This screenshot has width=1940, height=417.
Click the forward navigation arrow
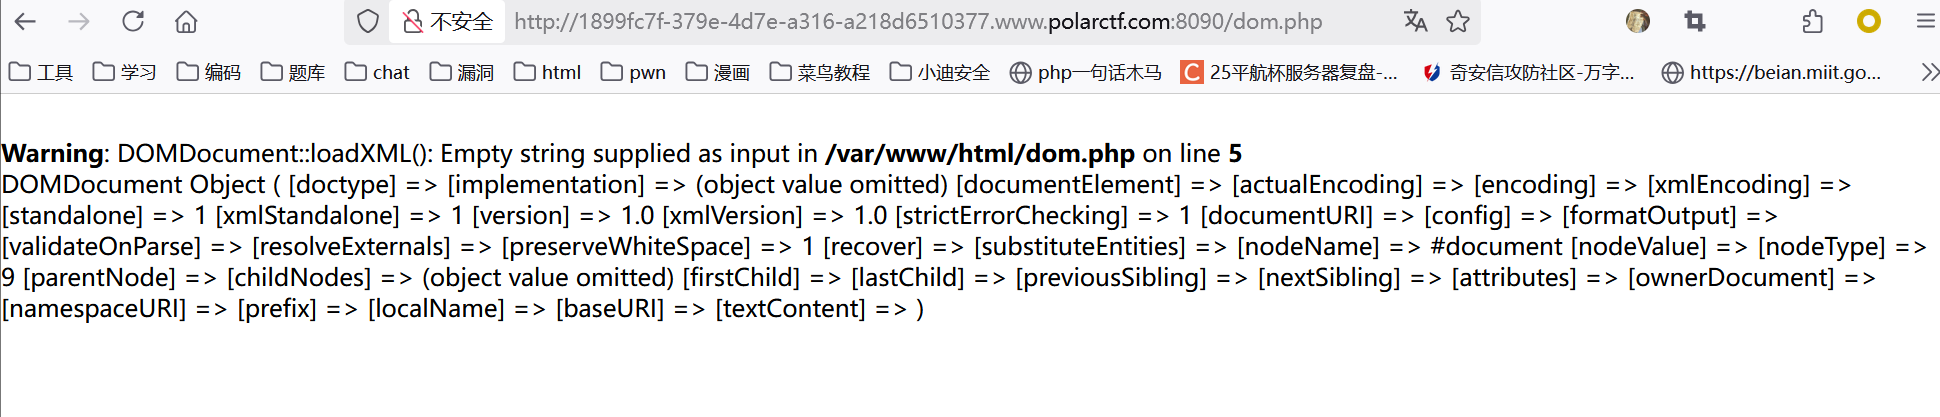click(x=79, y=21)
